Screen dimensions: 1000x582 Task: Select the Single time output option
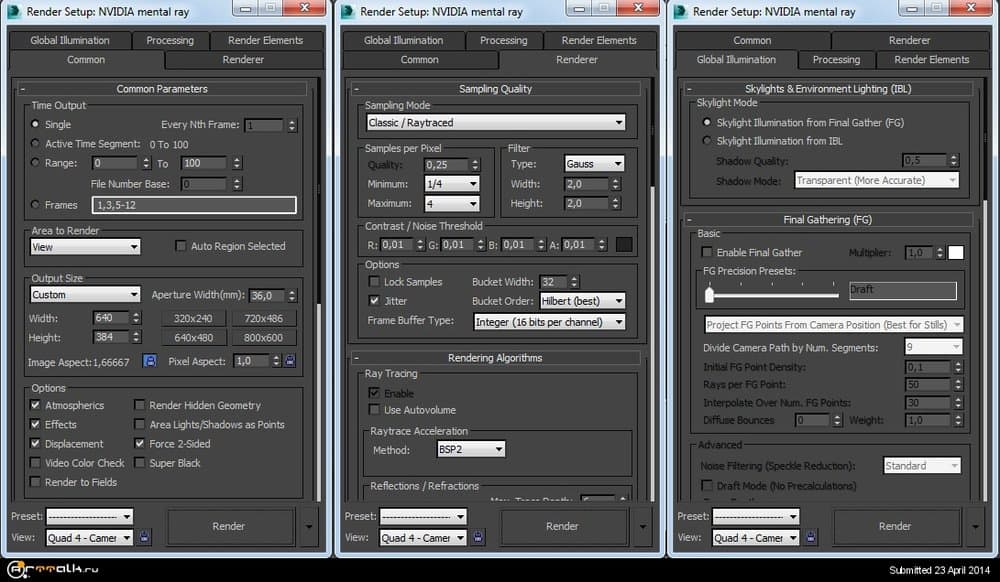[x=36, y=125]
